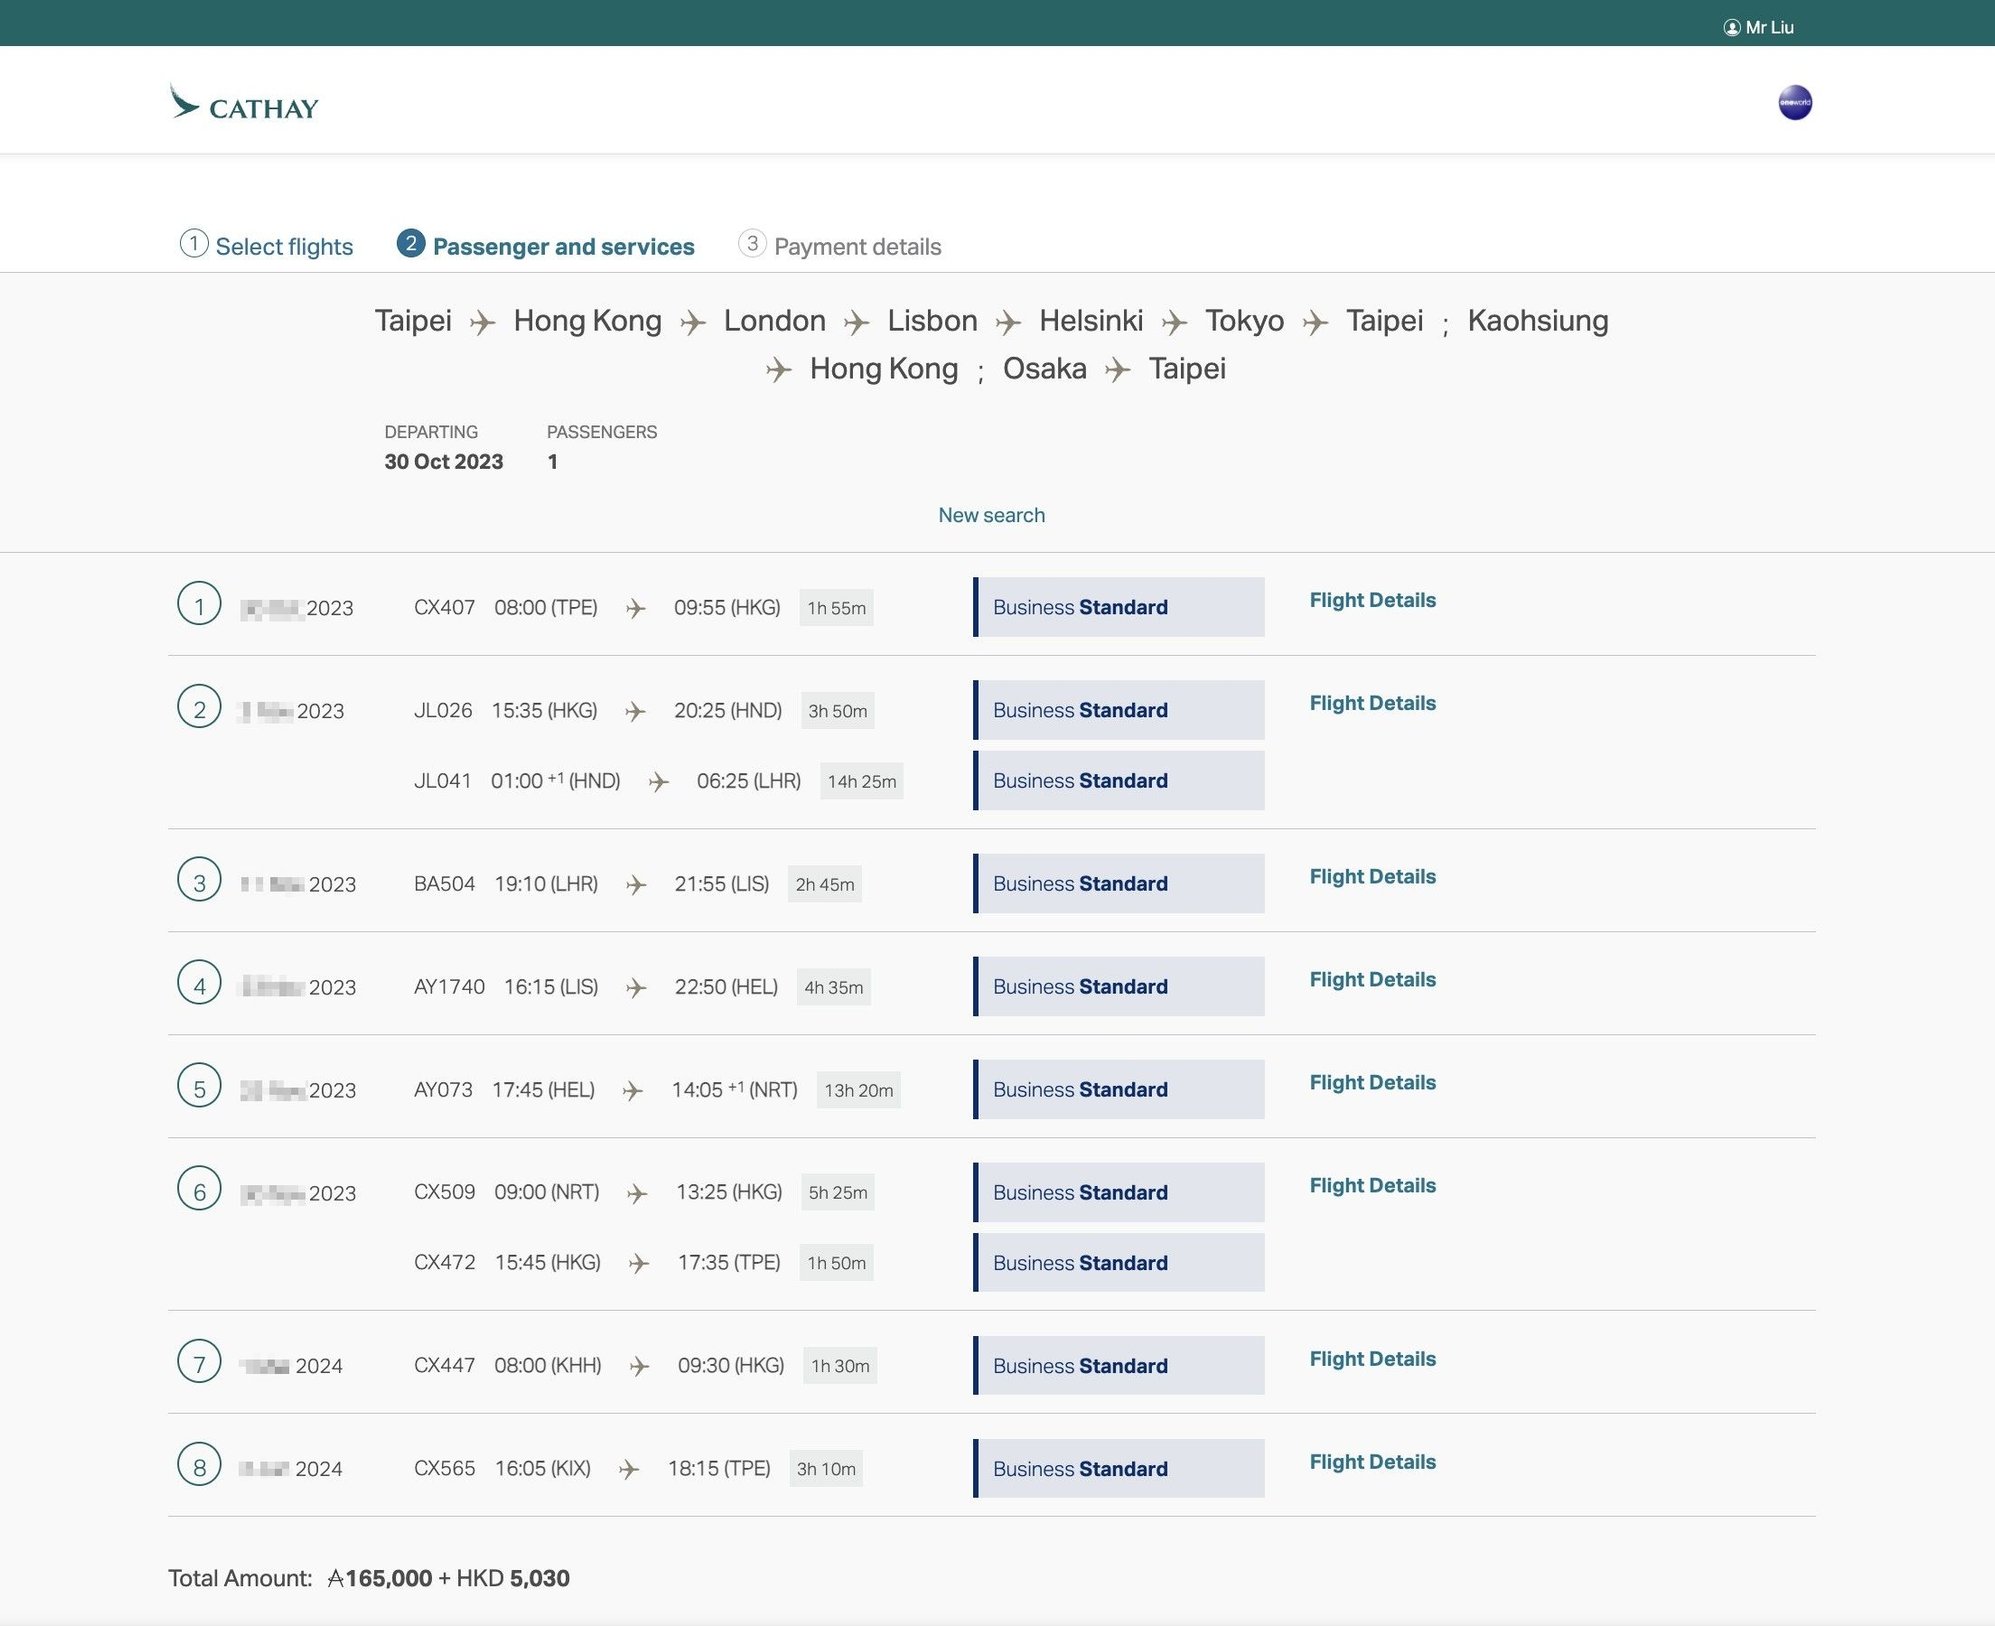This screenshot has width=1995, height=1626.
Task: Open Flight Details for flight CX407
Action: point(1372,599)
